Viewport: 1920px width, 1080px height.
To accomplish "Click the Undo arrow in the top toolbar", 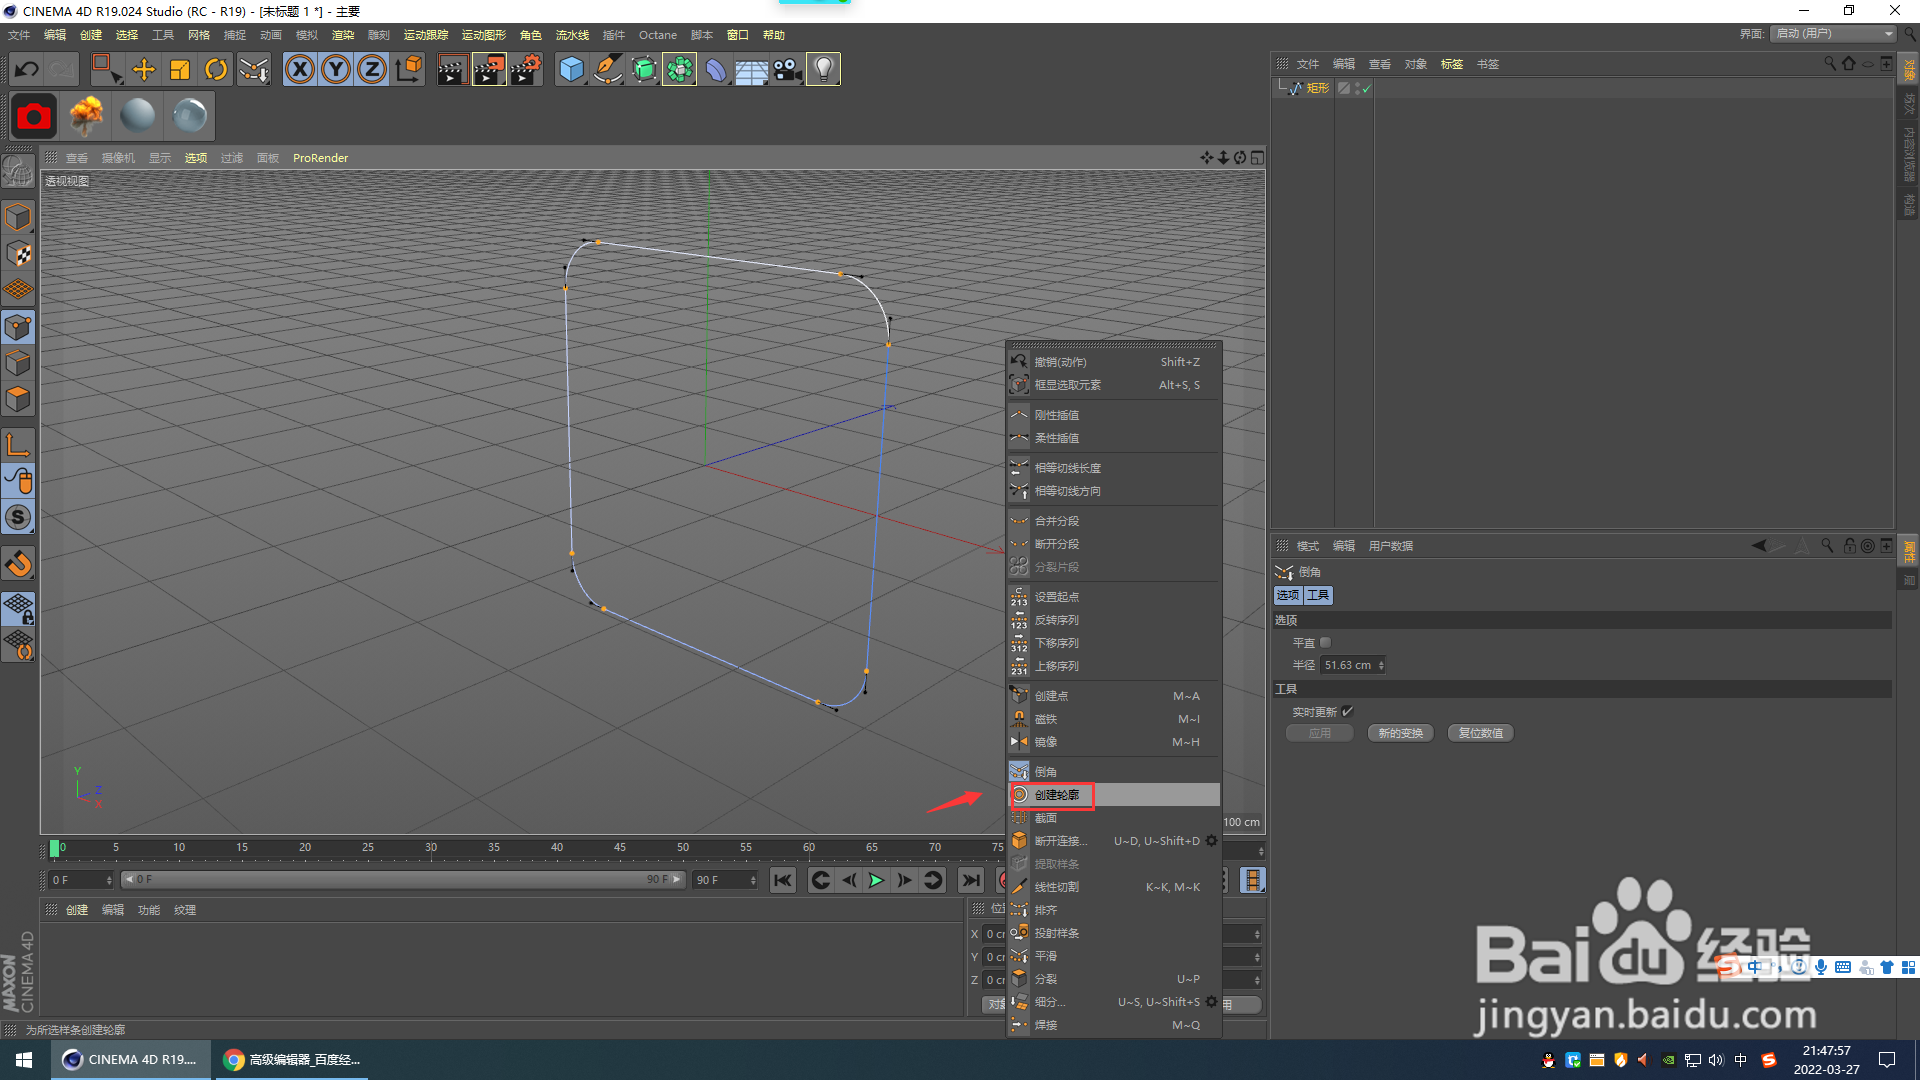I will [27, 69].
